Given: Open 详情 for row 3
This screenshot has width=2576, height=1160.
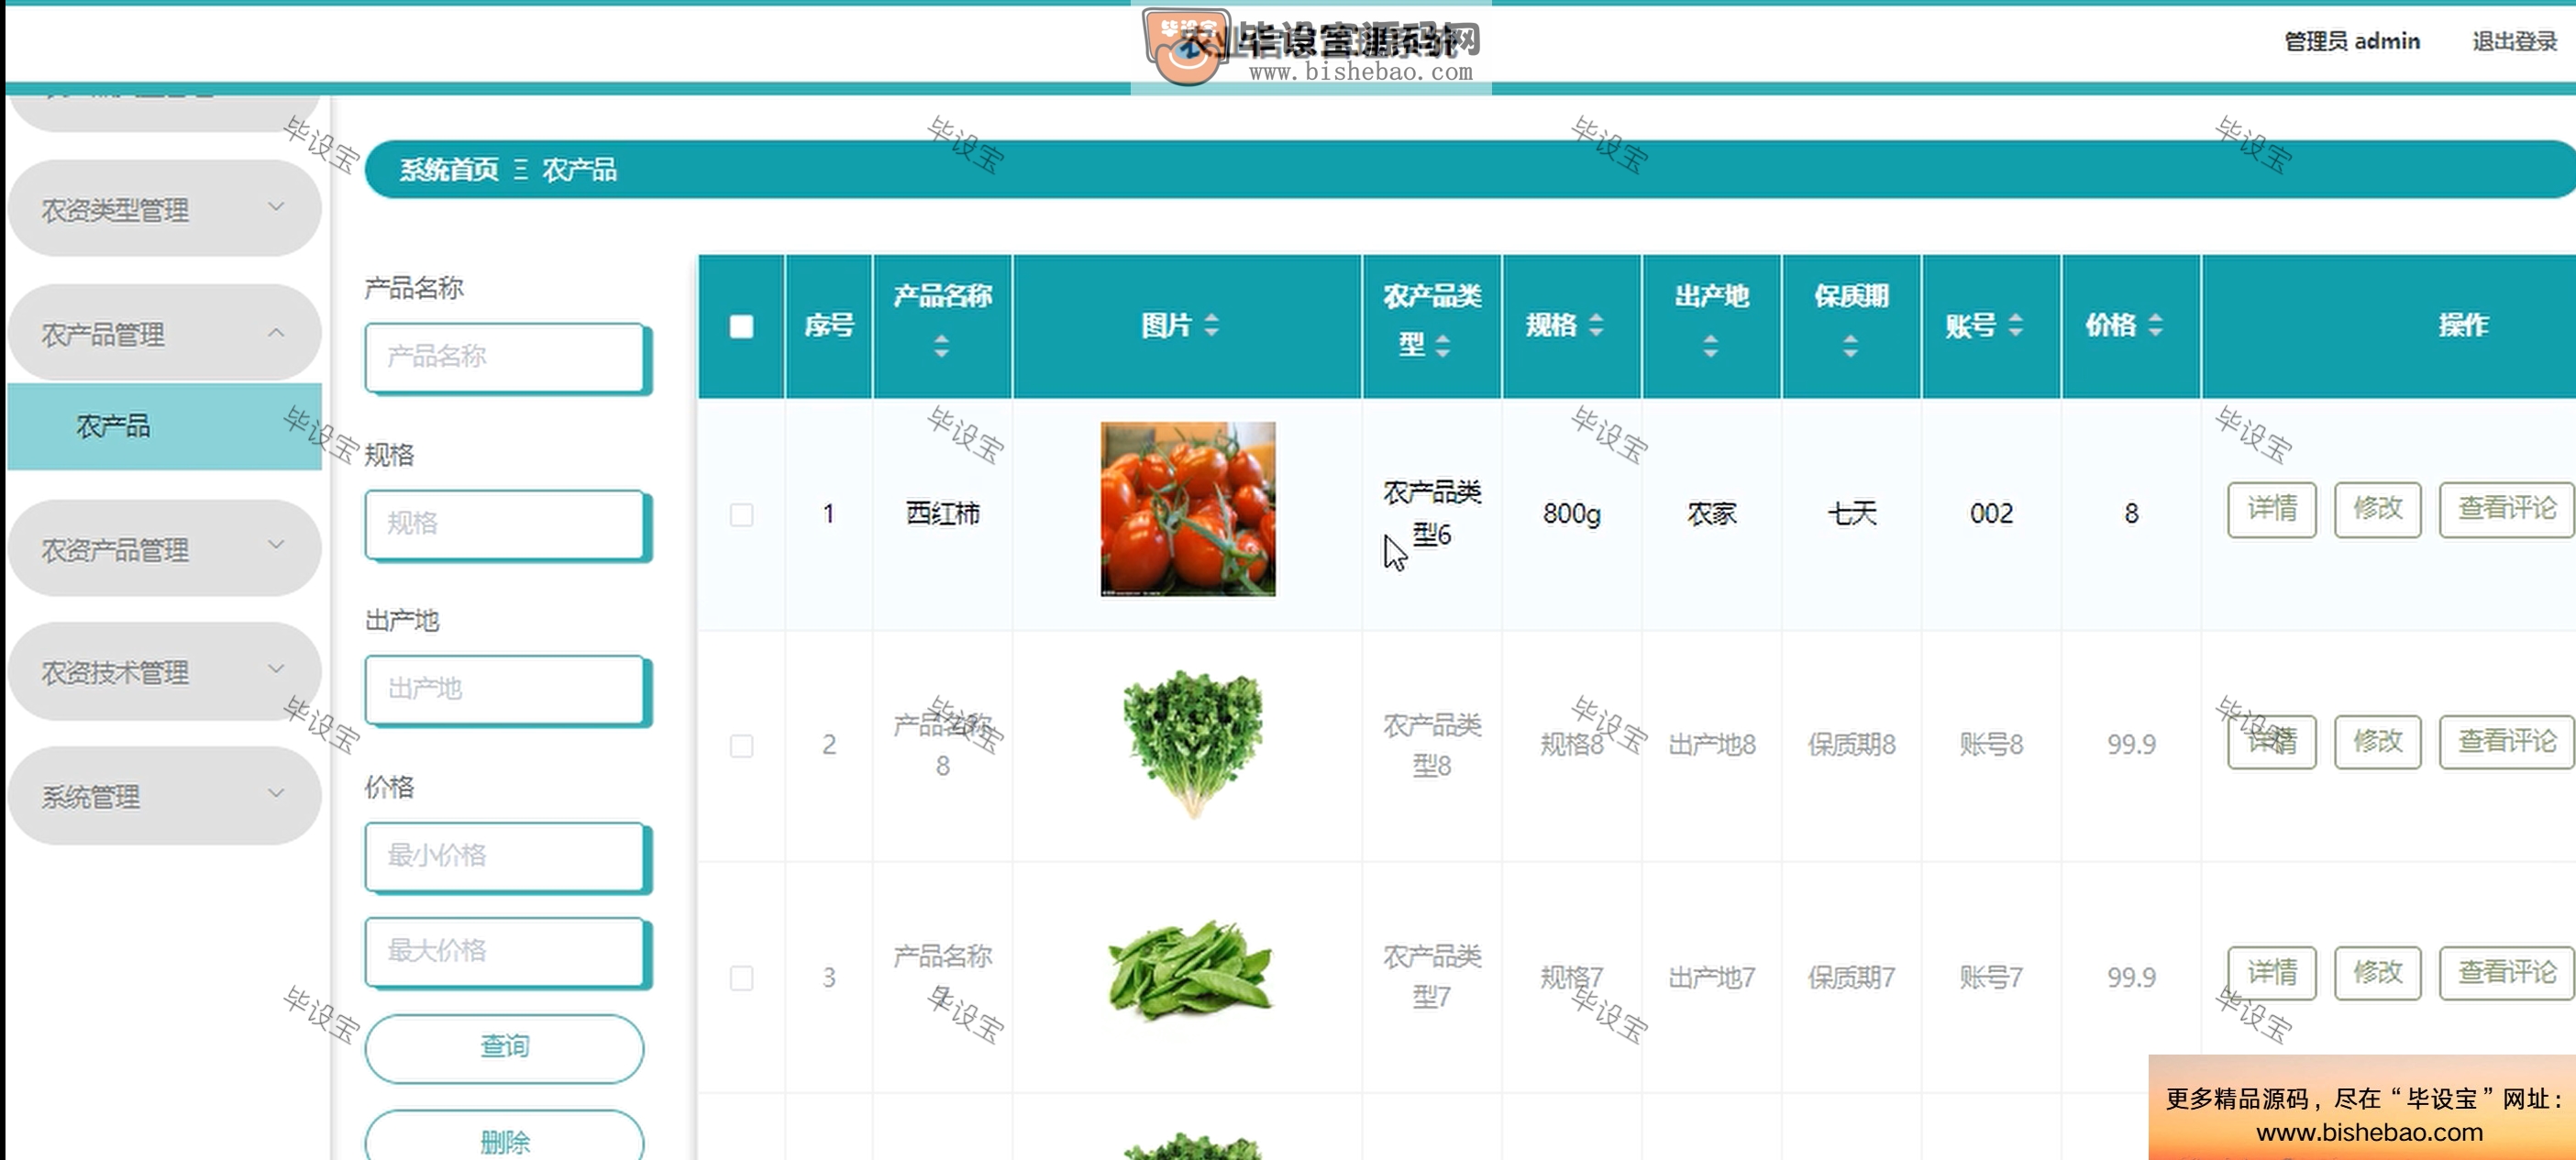Looking at the screenshot, I should tap(2271, 973).
